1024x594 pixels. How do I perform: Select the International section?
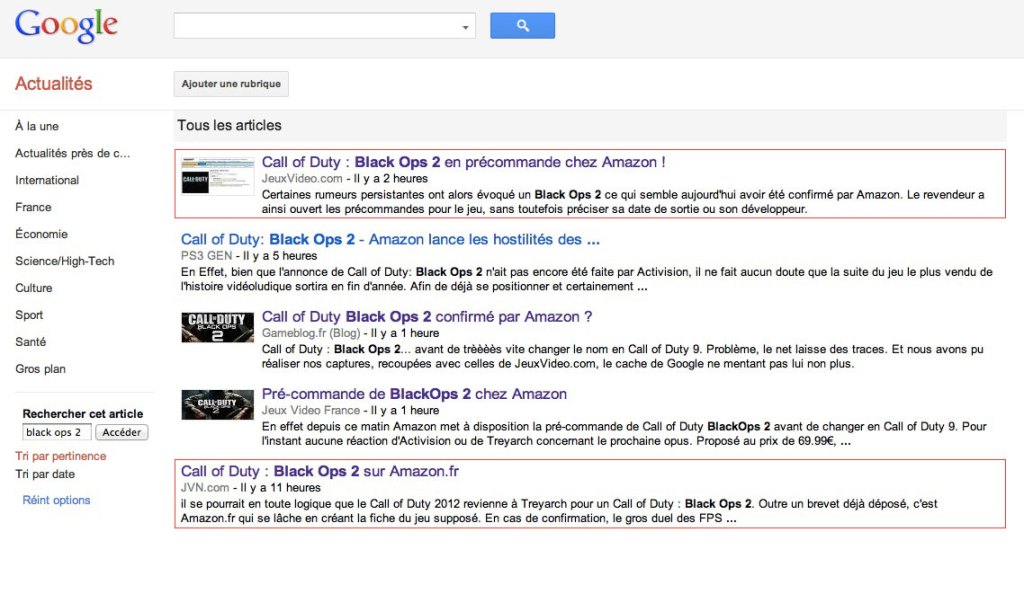click(x=47, y=180)
